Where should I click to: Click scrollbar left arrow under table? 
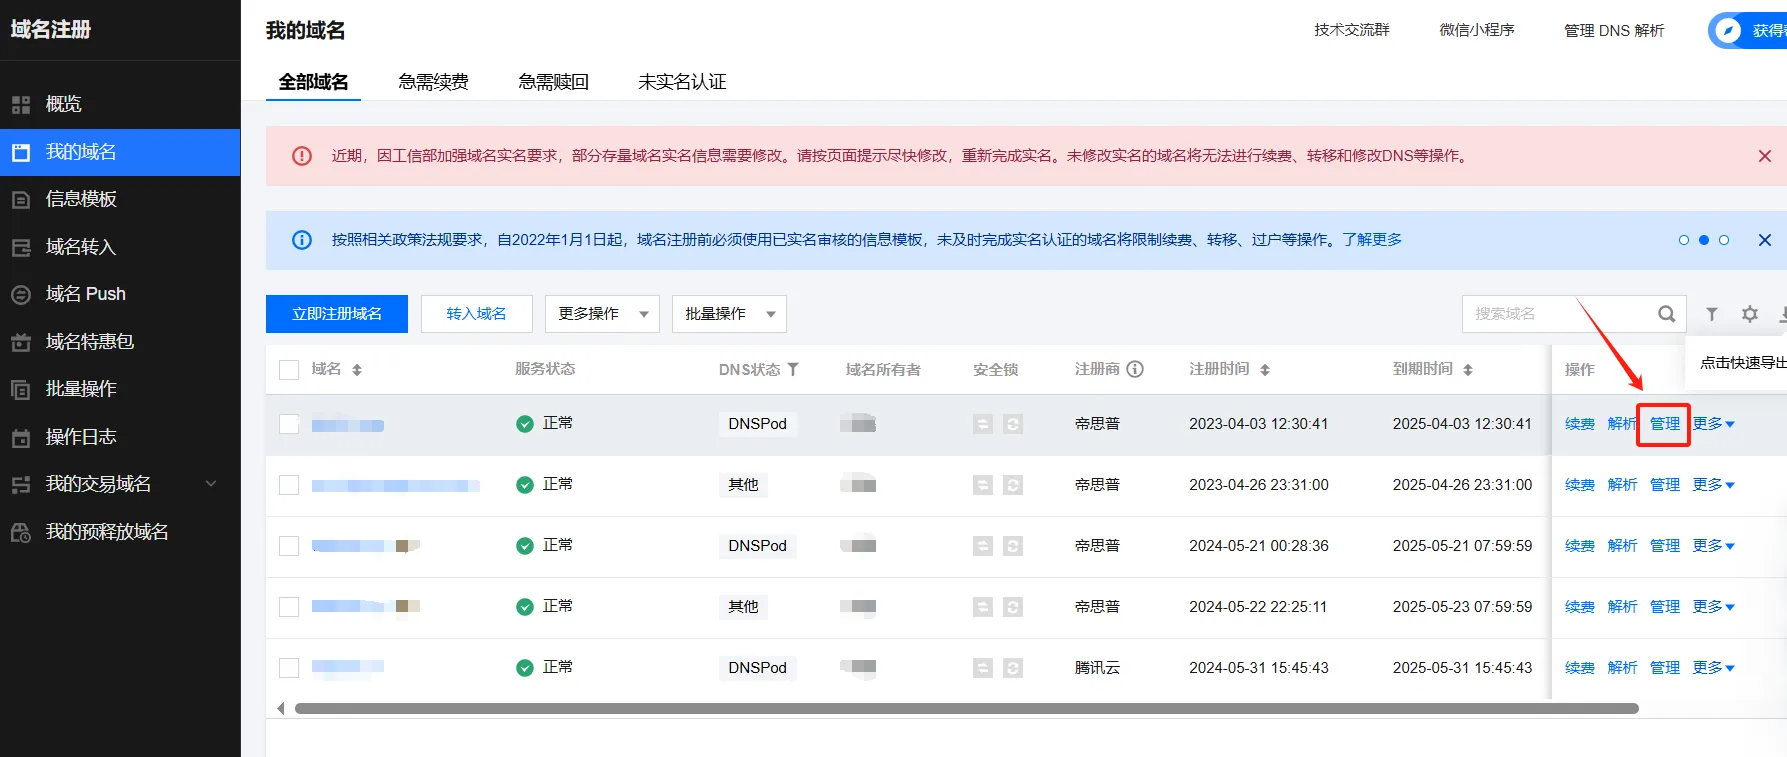[x=281, y=708]
